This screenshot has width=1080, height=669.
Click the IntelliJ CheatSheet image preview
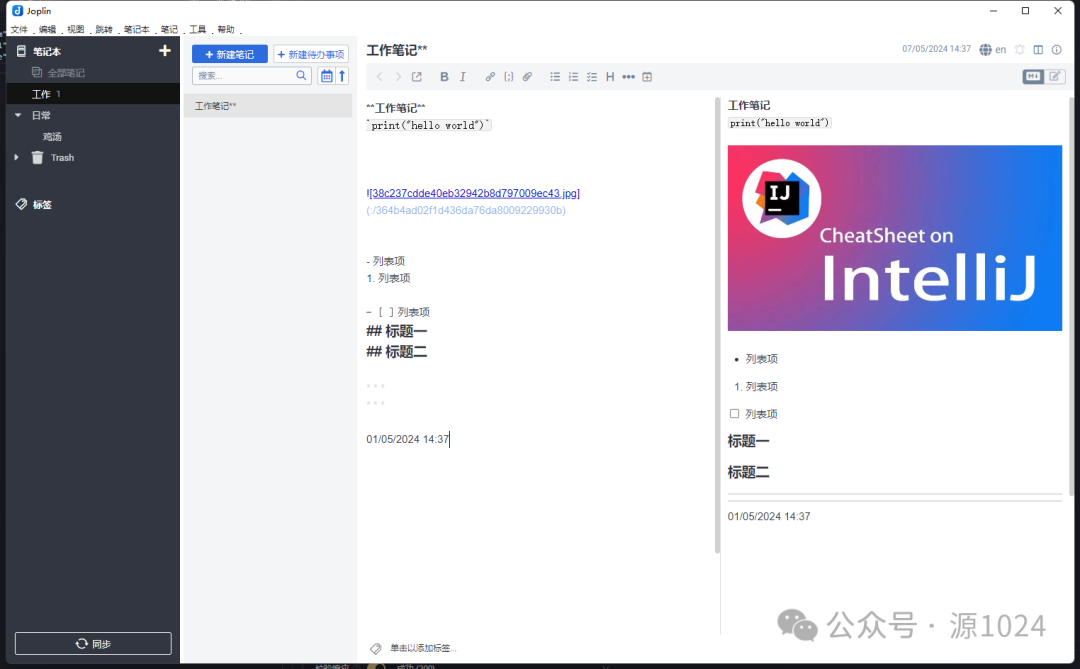coord(895,238)
